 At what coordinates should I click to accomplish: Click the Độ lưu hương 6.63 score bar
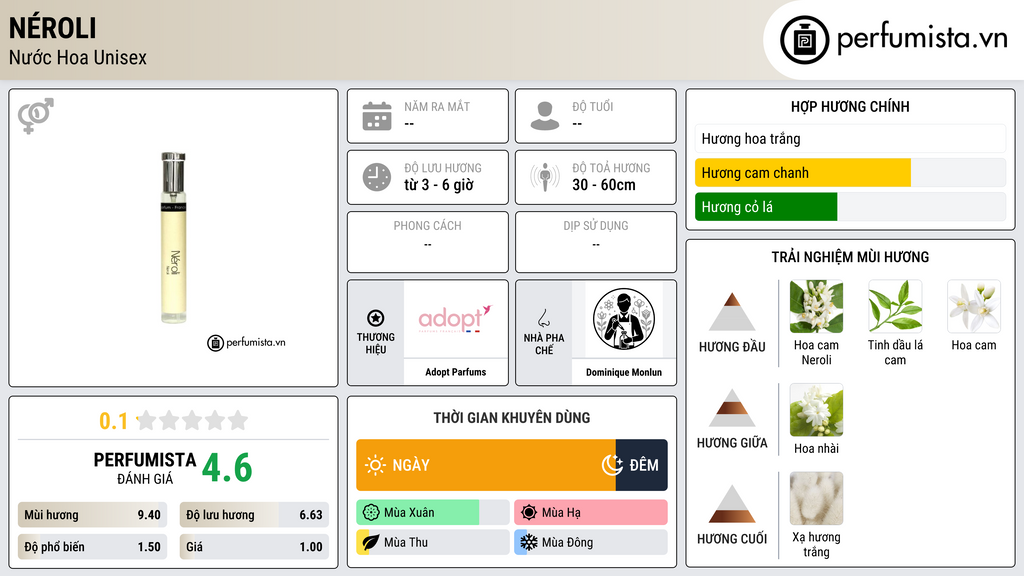tap(254, 515)
